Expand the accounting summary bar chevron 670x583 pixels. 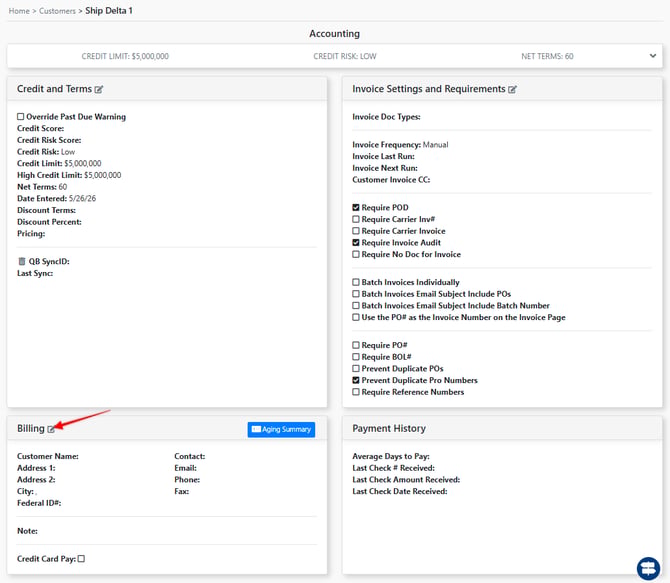(652, 56)
